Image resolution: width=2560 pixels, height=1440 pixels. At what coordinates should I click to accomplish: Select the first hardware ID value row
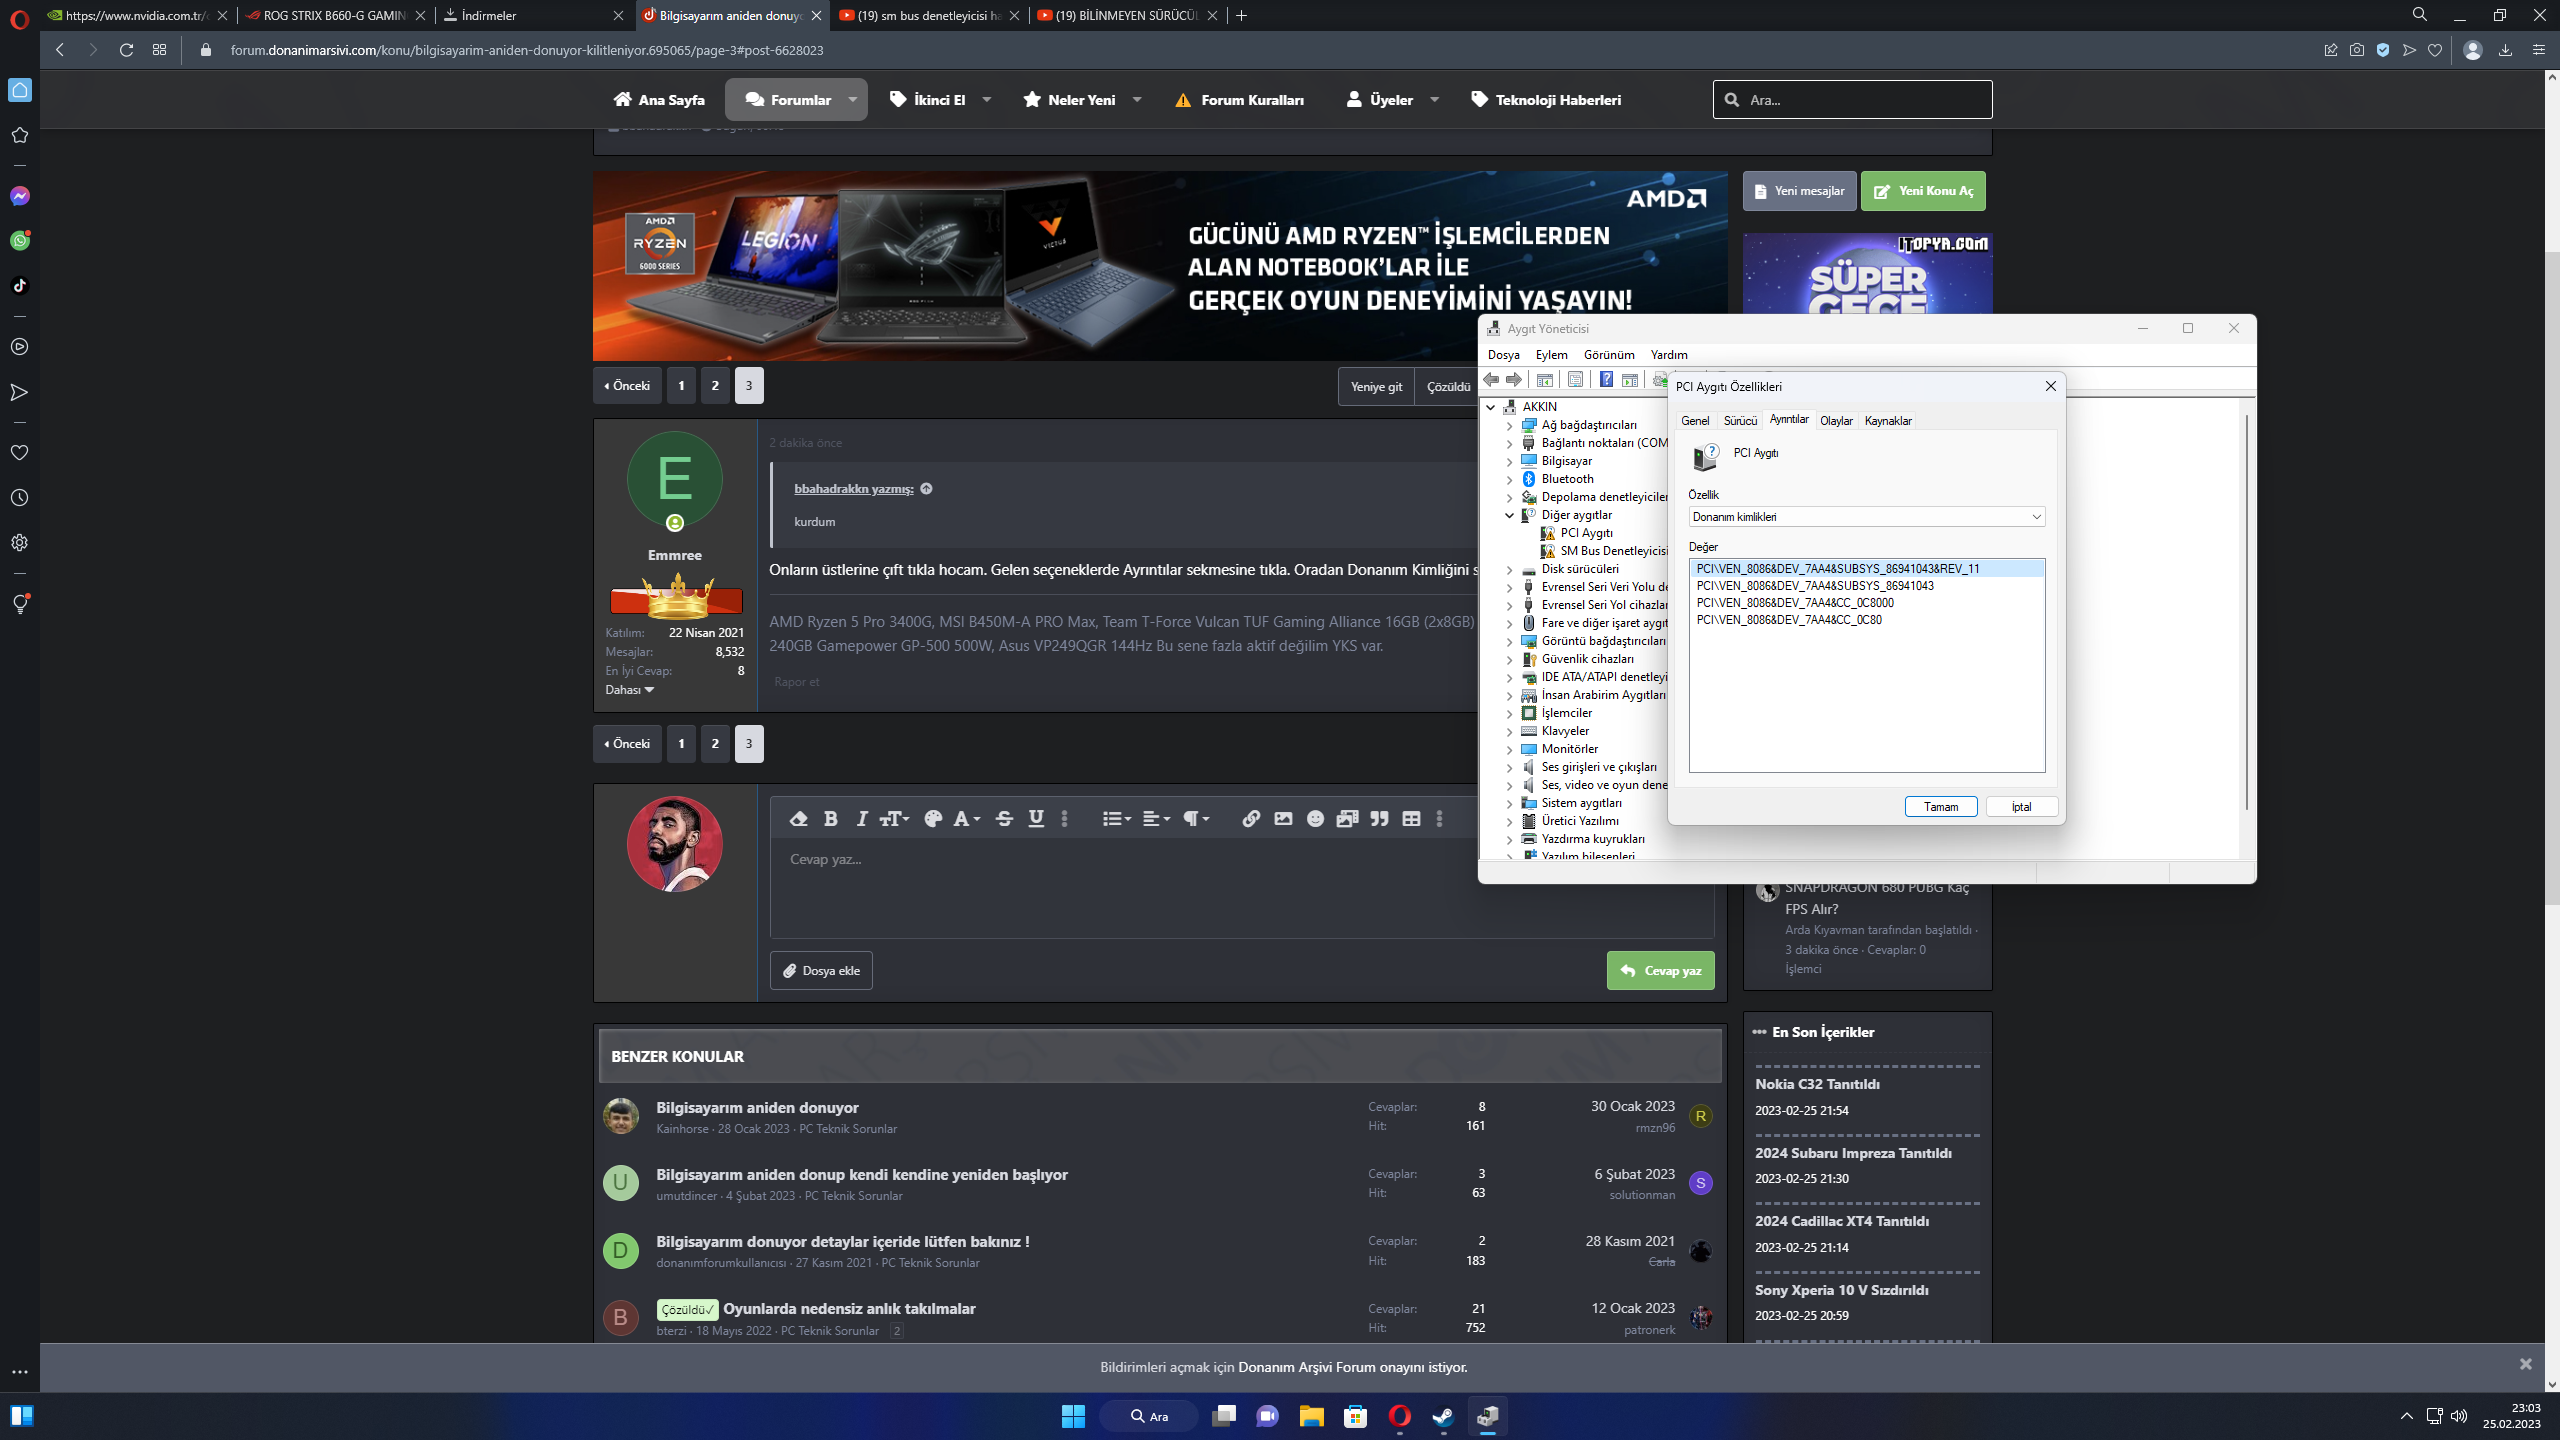tap(1837, 569)
